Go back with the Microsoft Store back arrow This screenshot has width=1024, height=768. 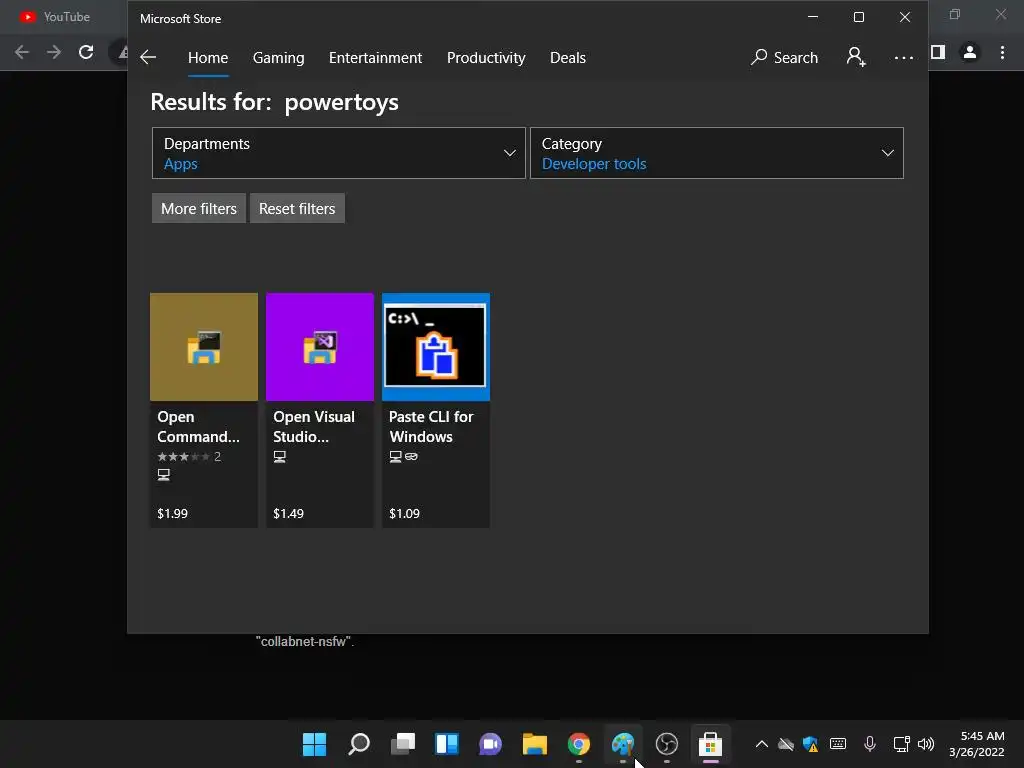[x=148, y=57]
